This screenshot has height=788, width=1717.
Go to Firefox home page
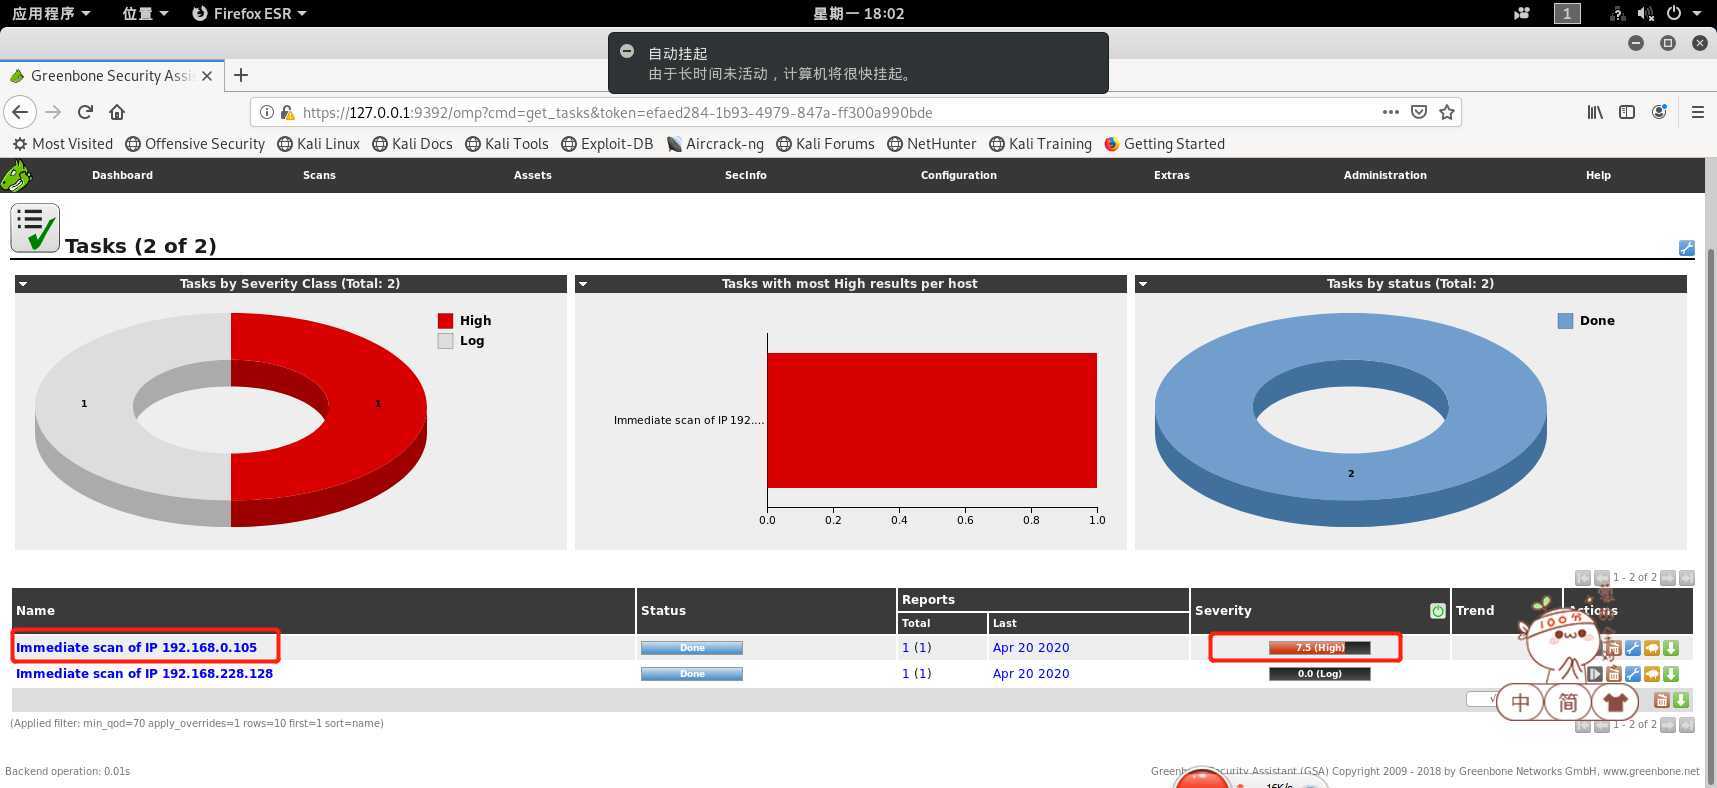(x=117, y=112)
